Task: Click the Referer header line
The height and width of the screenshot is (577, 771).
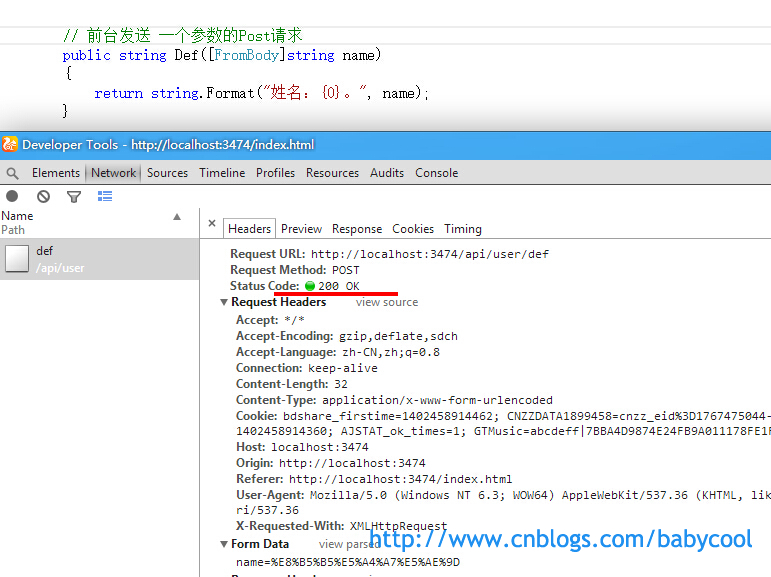Action: click(x=374, y=479)
